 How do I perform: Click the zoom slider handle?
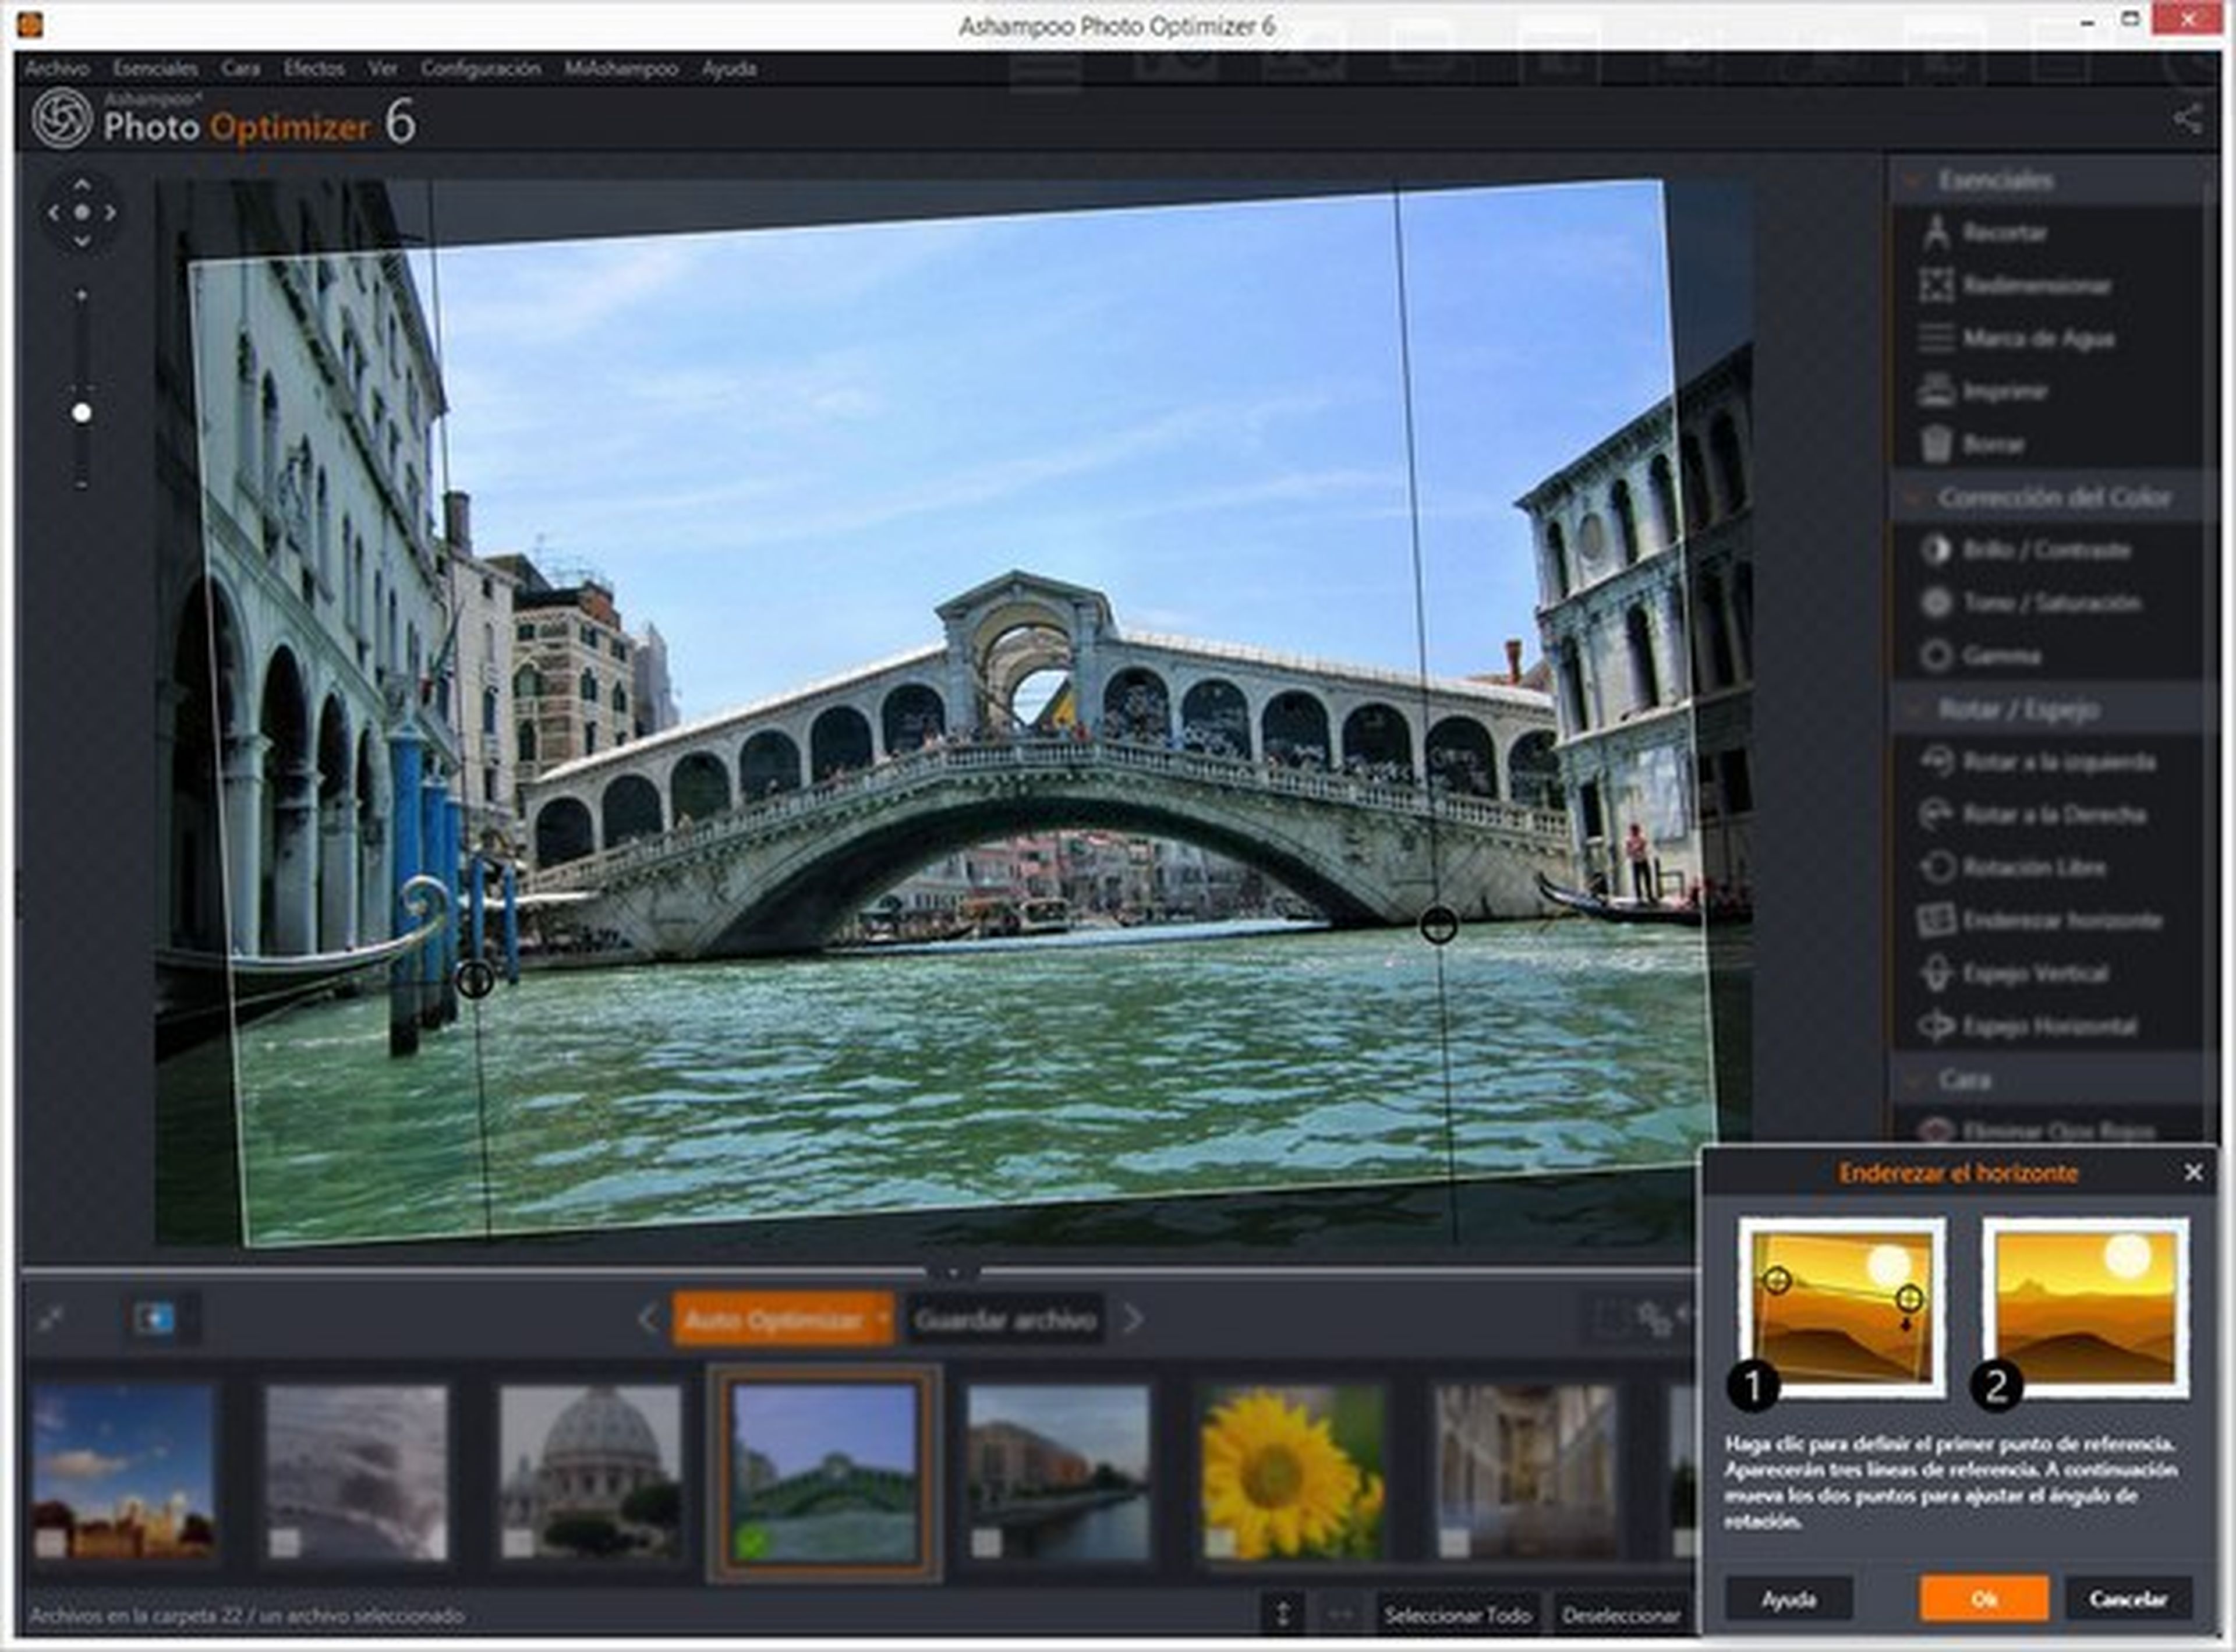[x=82, y=413]
